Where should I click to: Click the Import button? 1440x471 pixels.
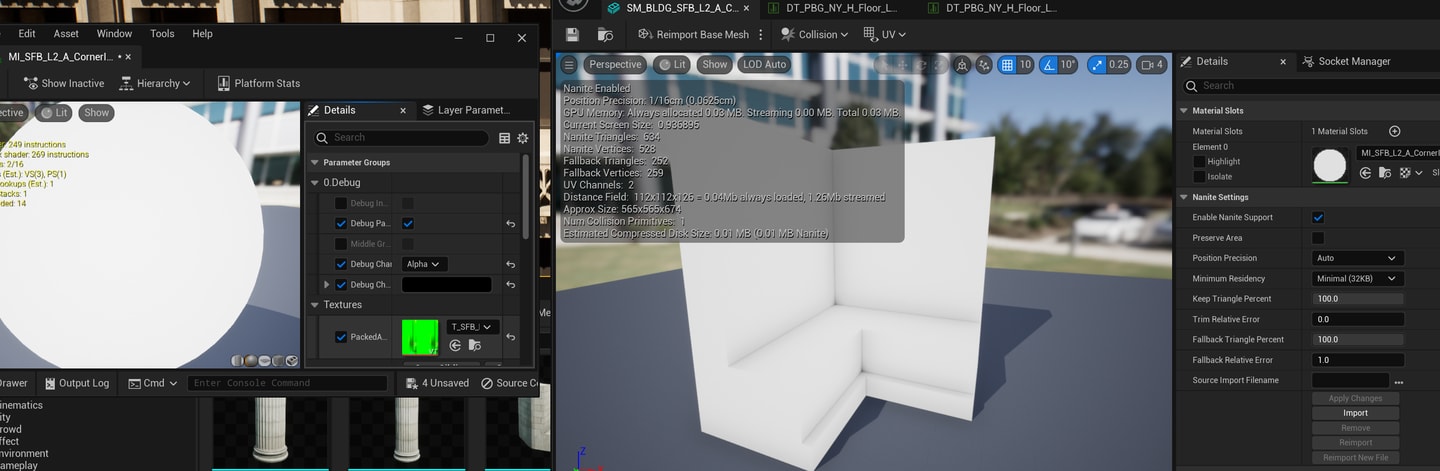tap(1355, 413)
